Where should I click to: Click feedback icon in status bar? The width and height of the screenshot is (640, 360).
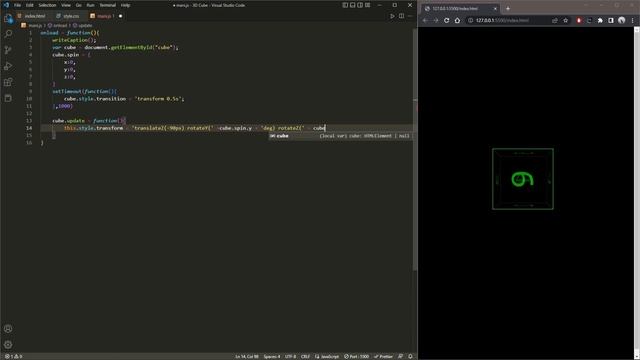click(400, 356)
